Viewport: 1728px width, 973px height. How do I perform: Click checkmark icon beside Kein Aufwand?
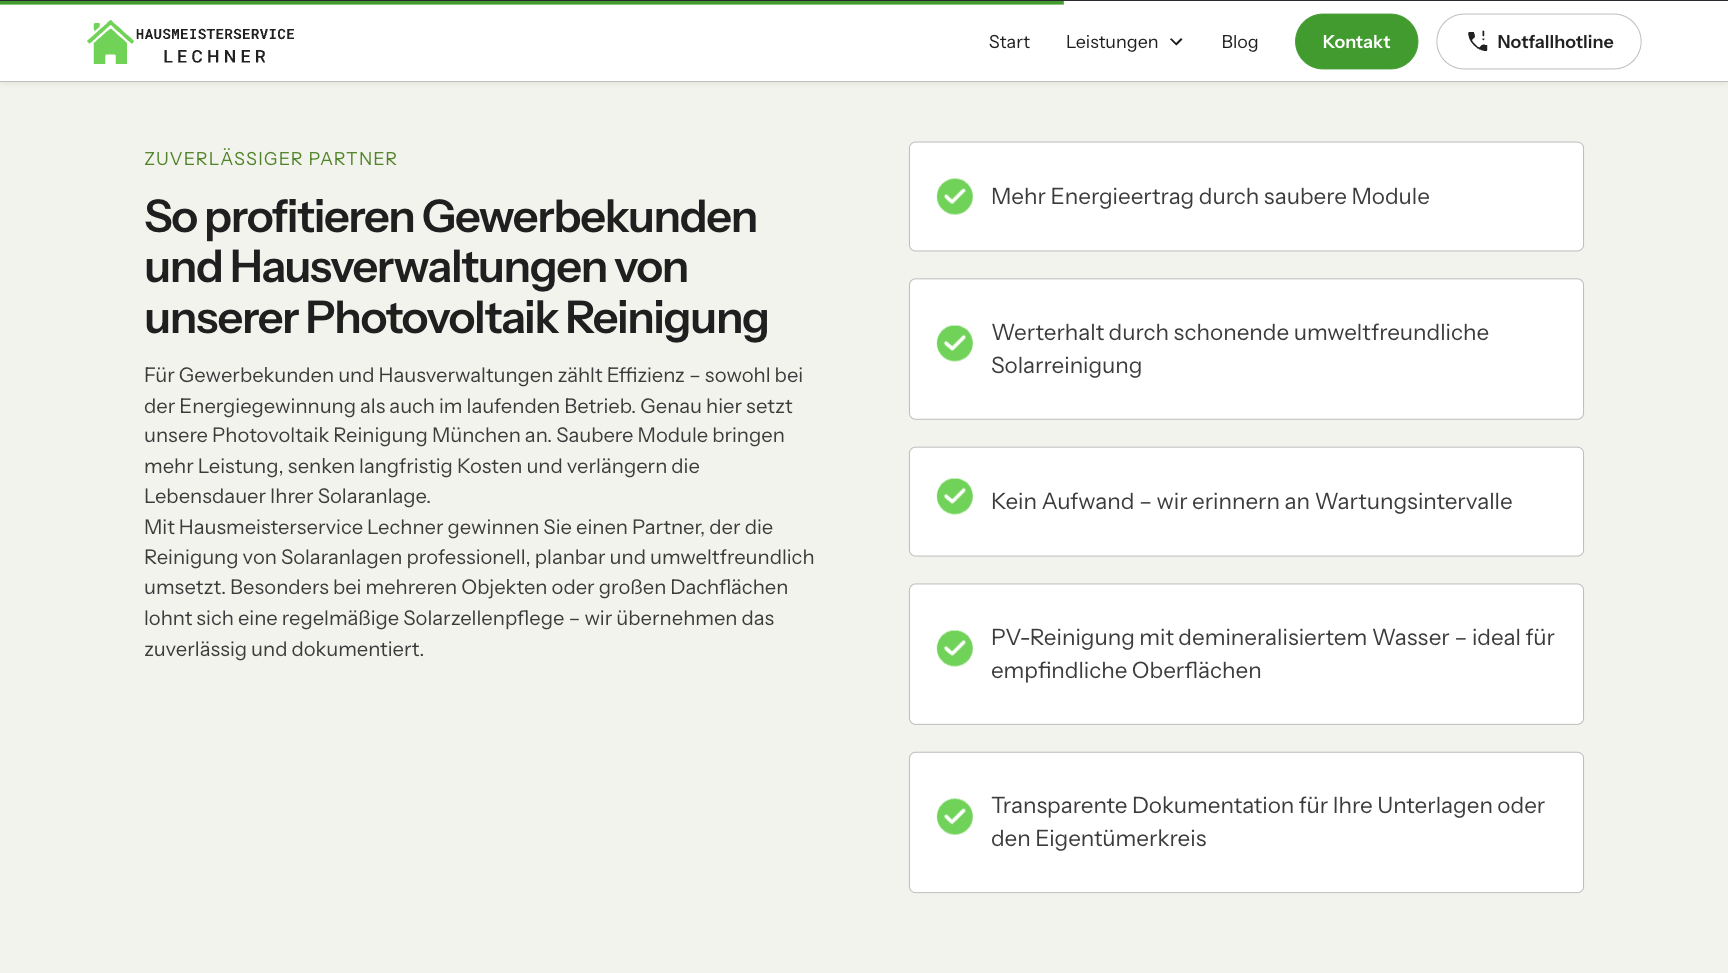pyautogui.click(x=955, y=496)
